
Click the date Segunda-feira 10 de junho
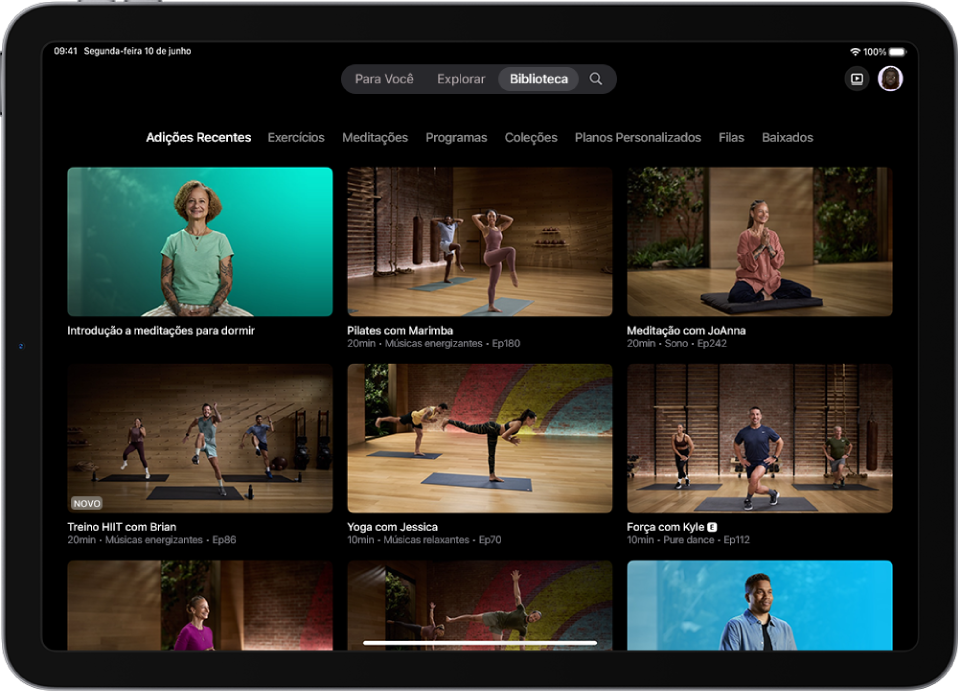137,51
